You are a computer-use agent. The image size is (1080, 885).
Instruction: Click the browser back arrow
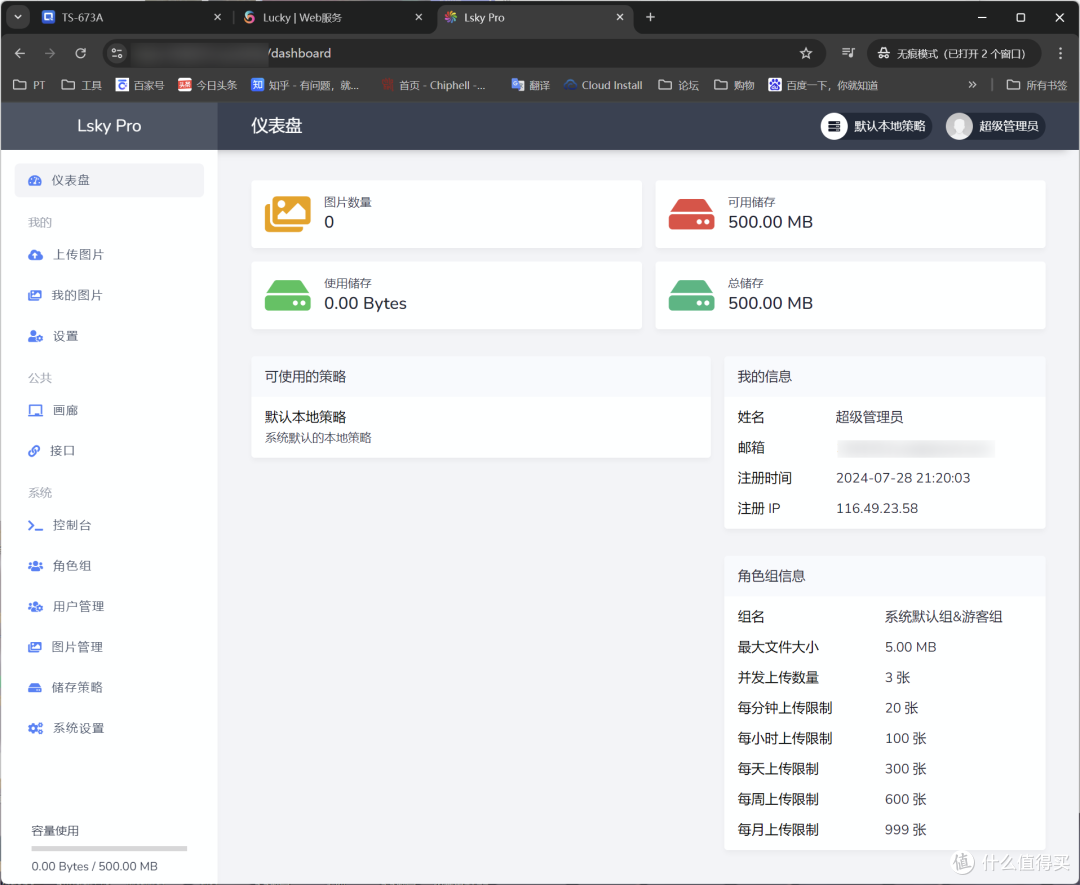[20, 53]
